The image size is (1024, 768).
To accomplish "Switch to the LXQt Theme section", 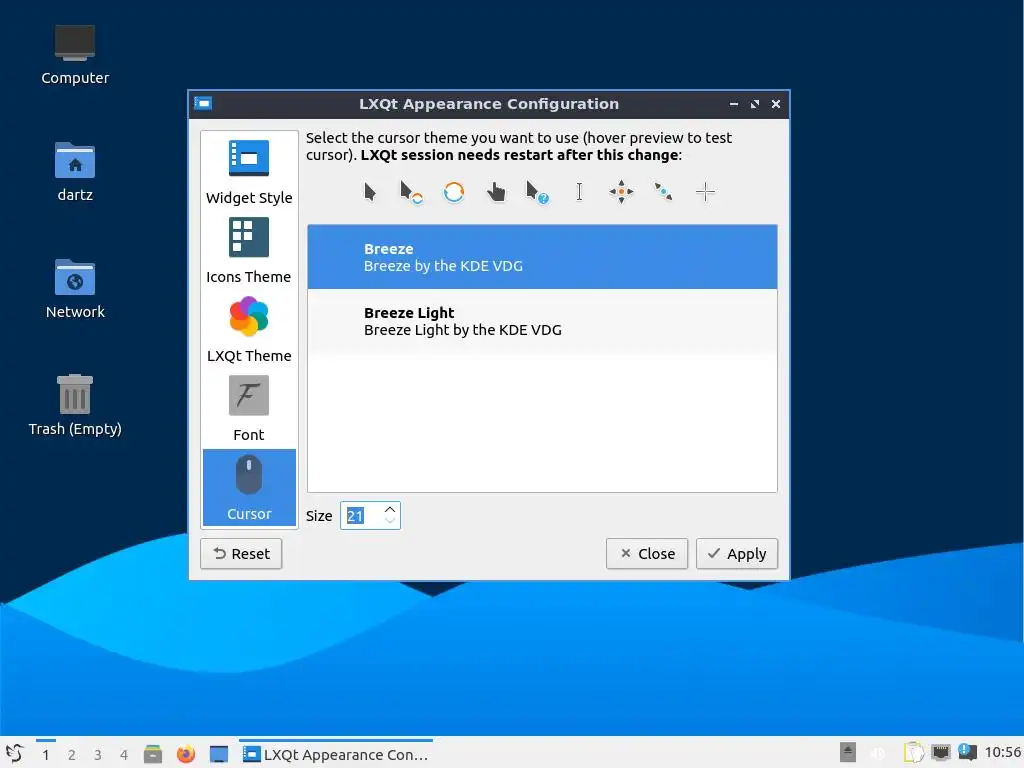I will point(249,330).
